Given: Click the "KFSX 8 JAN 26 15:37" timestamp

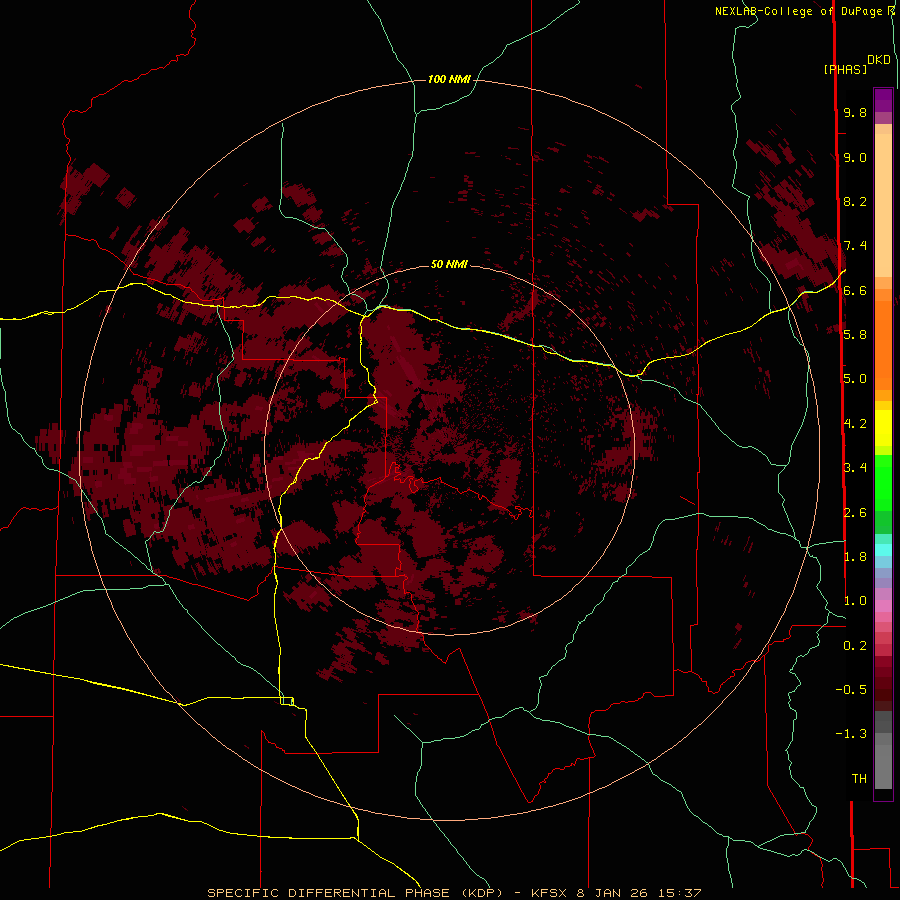Looking at the screenshot, I should (x=616, y=893).
